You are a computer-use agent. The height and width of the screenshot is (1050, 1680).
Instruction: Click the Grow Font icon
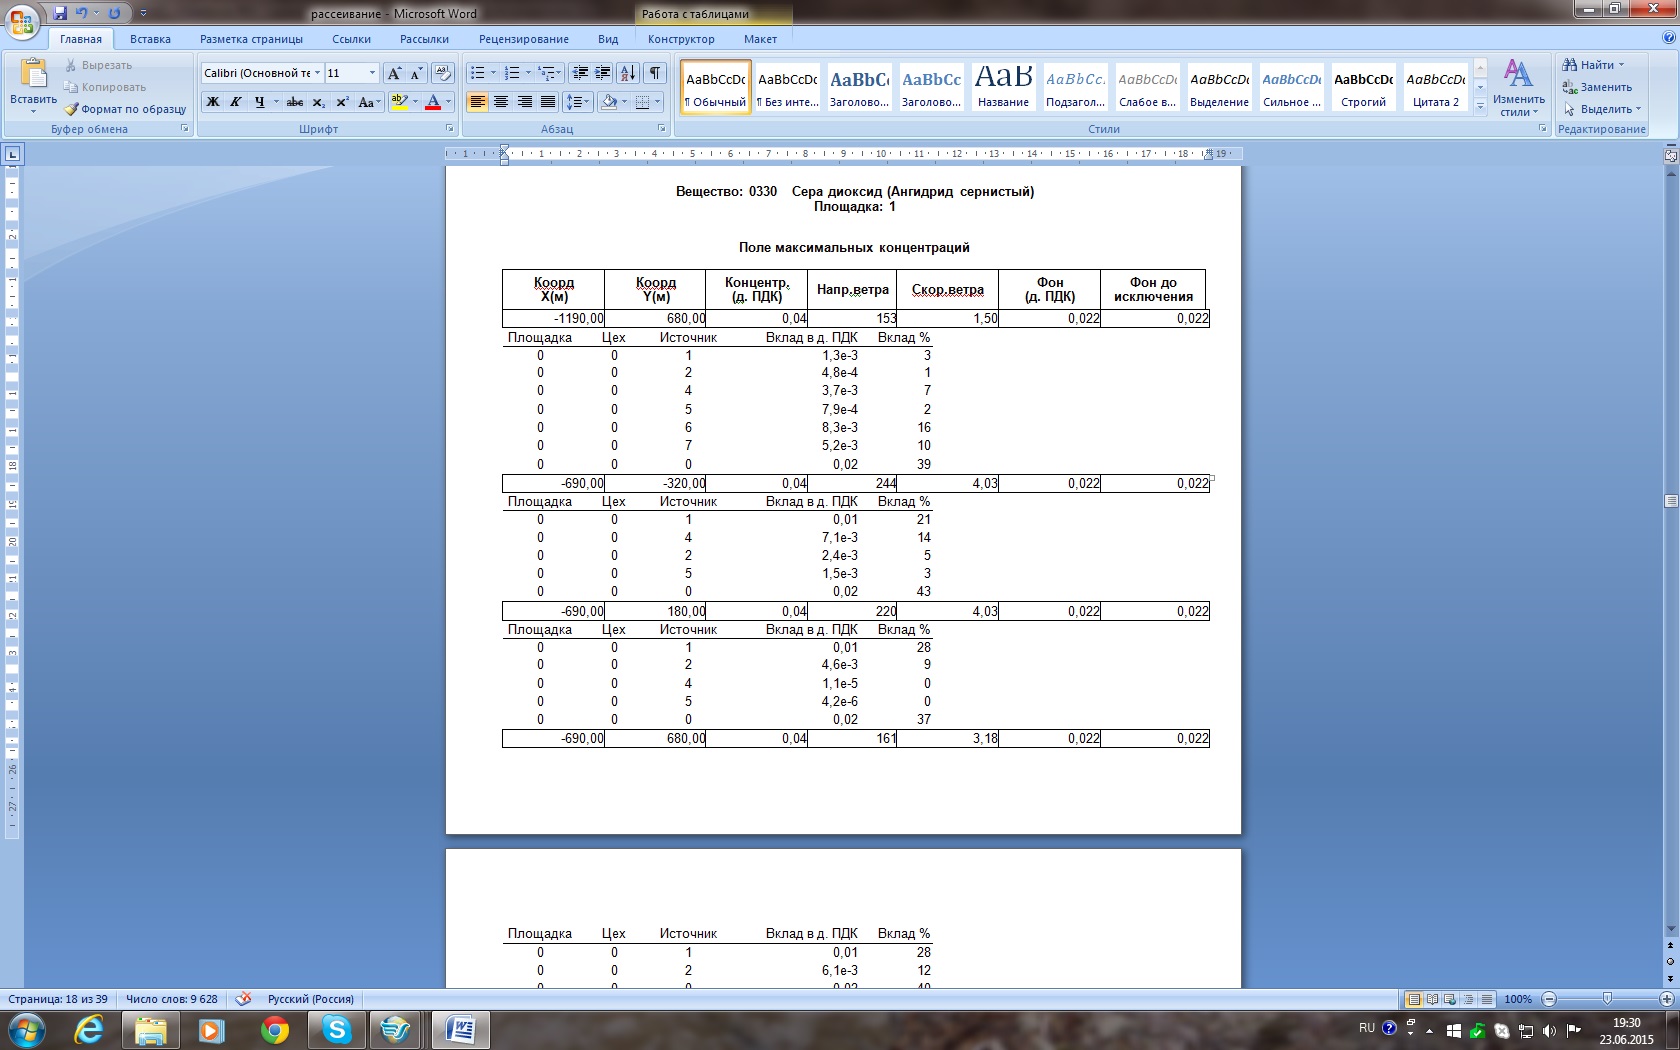394,73
